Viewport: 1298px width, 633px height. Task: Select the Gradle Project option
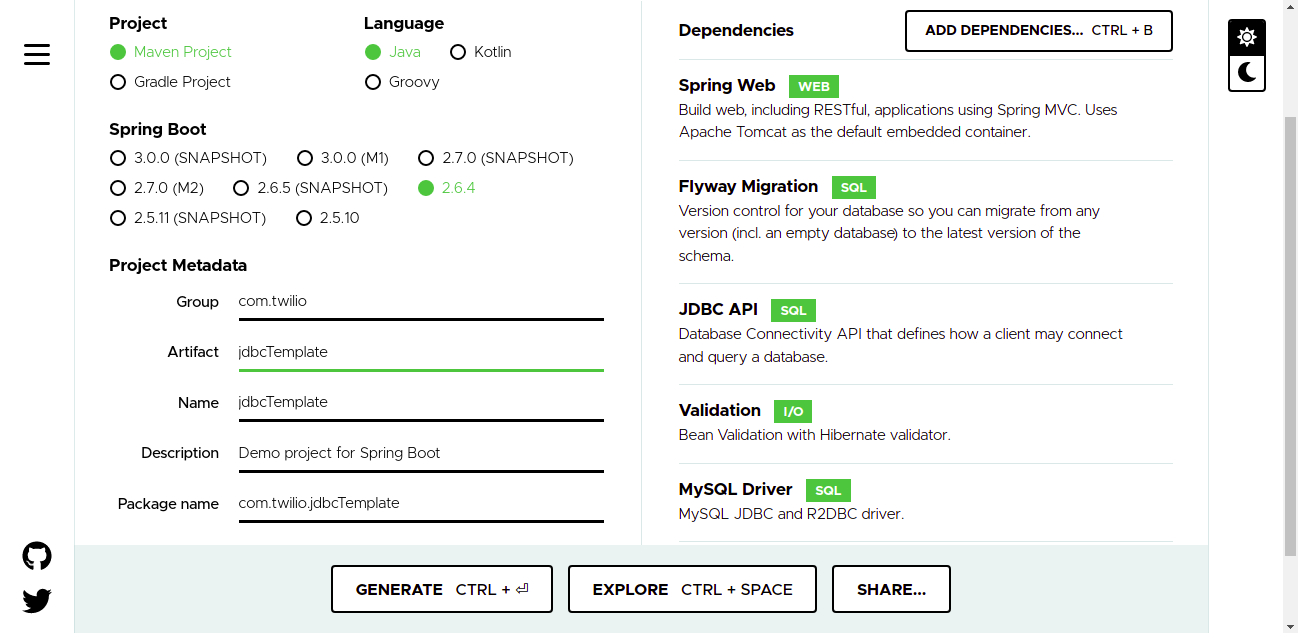pos(170,82)
